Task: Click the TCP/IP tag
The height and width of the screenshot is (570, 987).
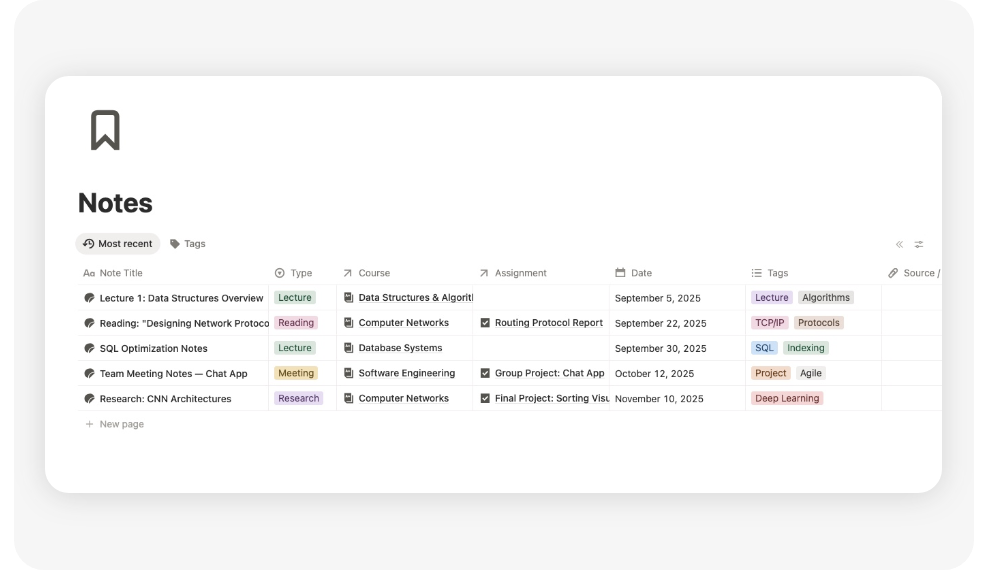Action: coord(770,323)
